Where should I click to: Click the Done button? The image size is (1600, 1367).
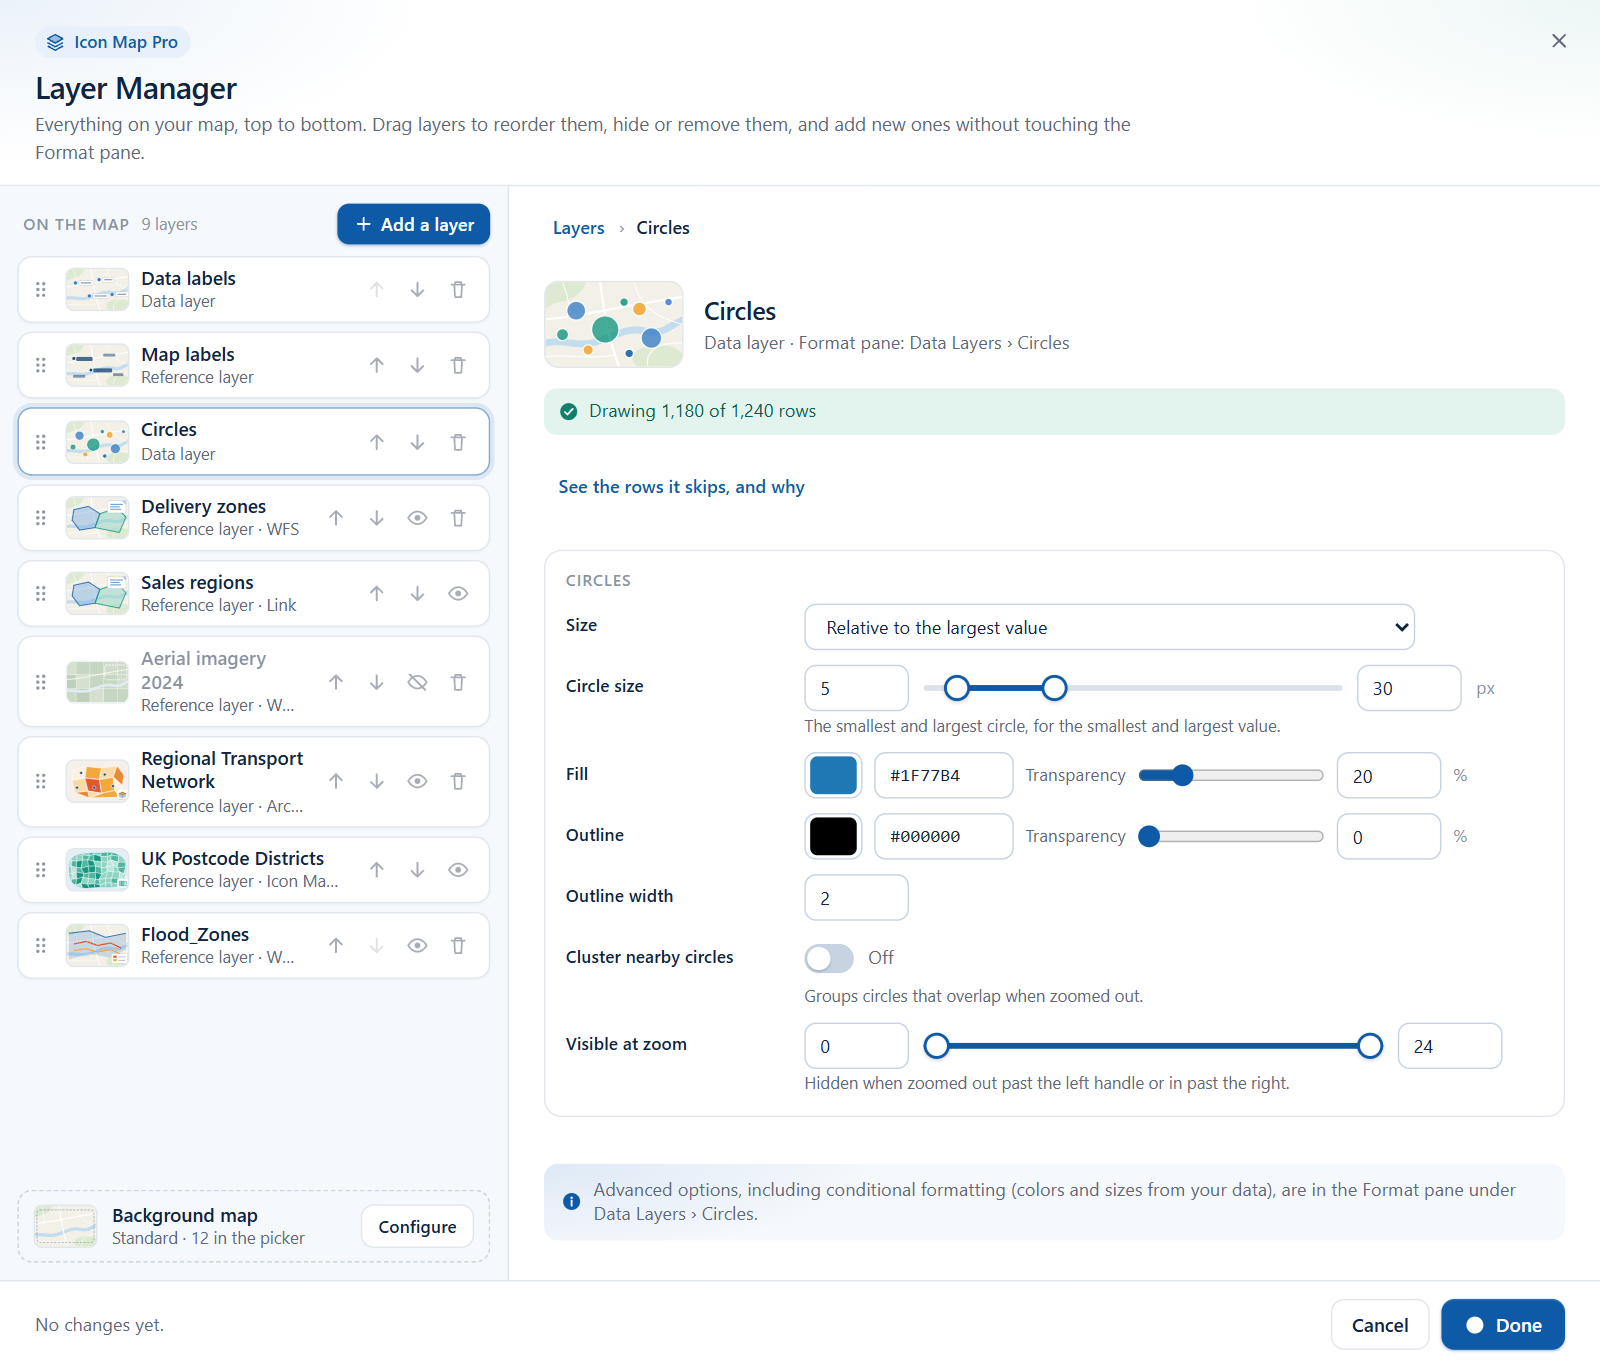(1503, 1325)
